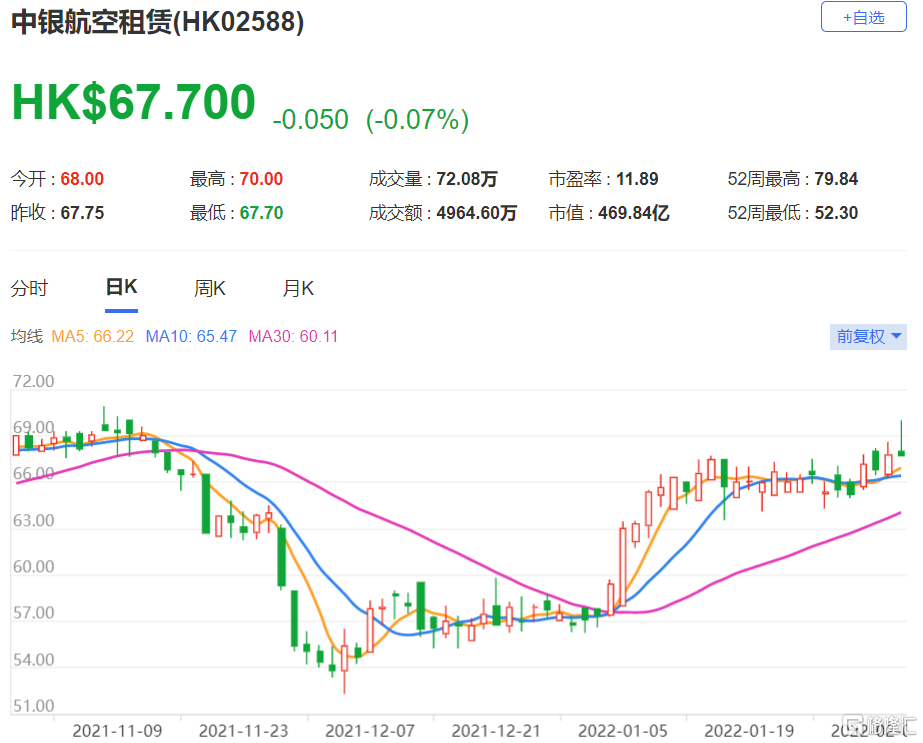
Task: Click the 市值 469.84亿 figure
Action: click(632, 213)
